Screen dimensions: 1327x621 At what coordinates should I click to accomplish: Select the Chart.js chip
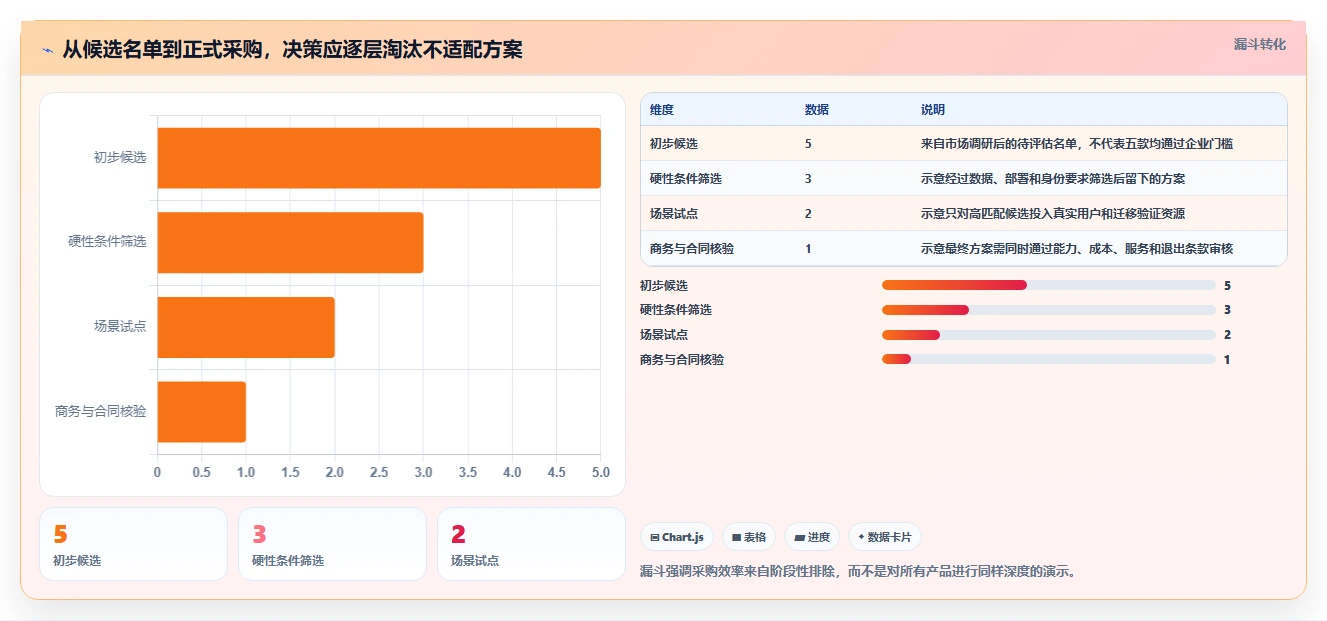tap(677, 537)
